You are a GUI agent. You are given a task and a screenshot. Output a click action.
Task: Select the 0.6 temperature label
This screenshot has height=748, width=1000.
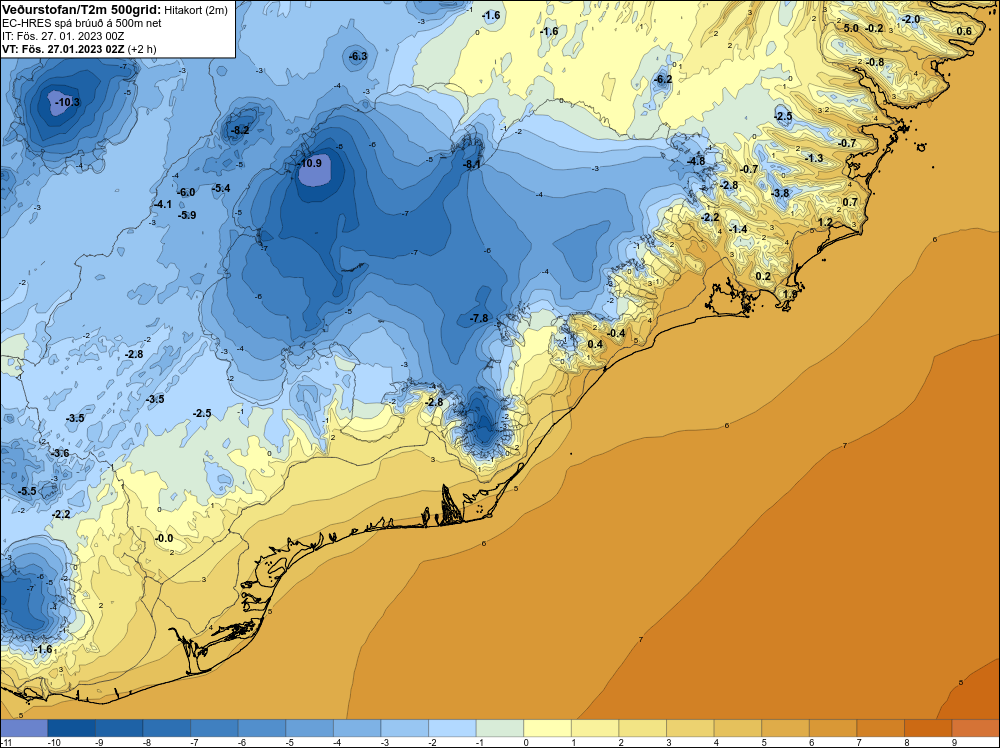point(964,31)
